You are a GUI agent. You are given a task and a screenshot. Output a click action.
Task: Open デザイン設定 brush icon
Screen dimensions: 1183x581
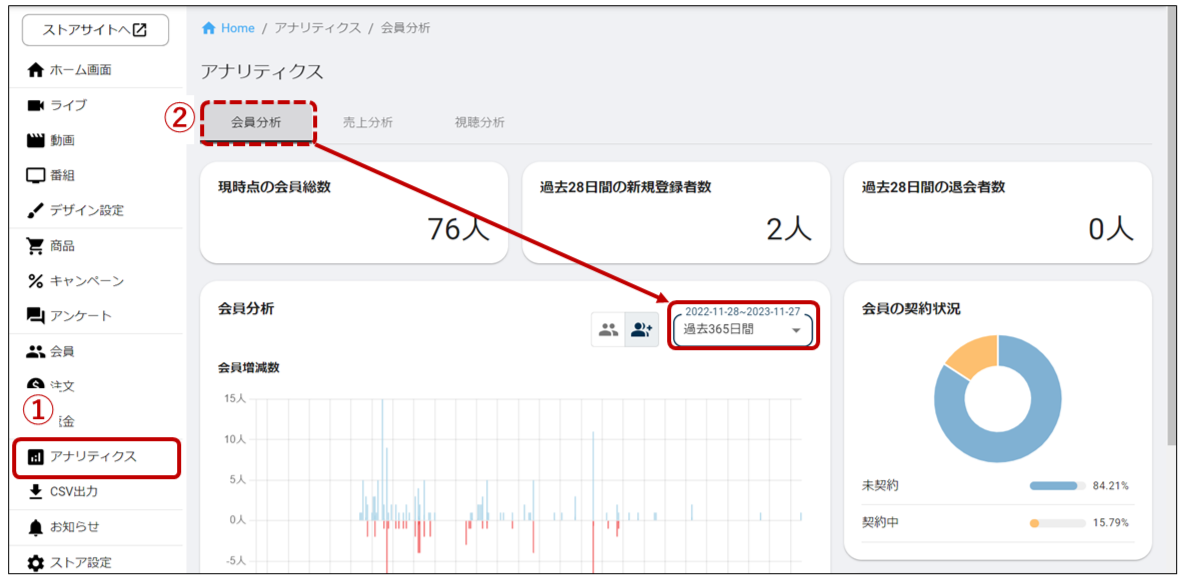pyautogui.click(x=36, y=211)
